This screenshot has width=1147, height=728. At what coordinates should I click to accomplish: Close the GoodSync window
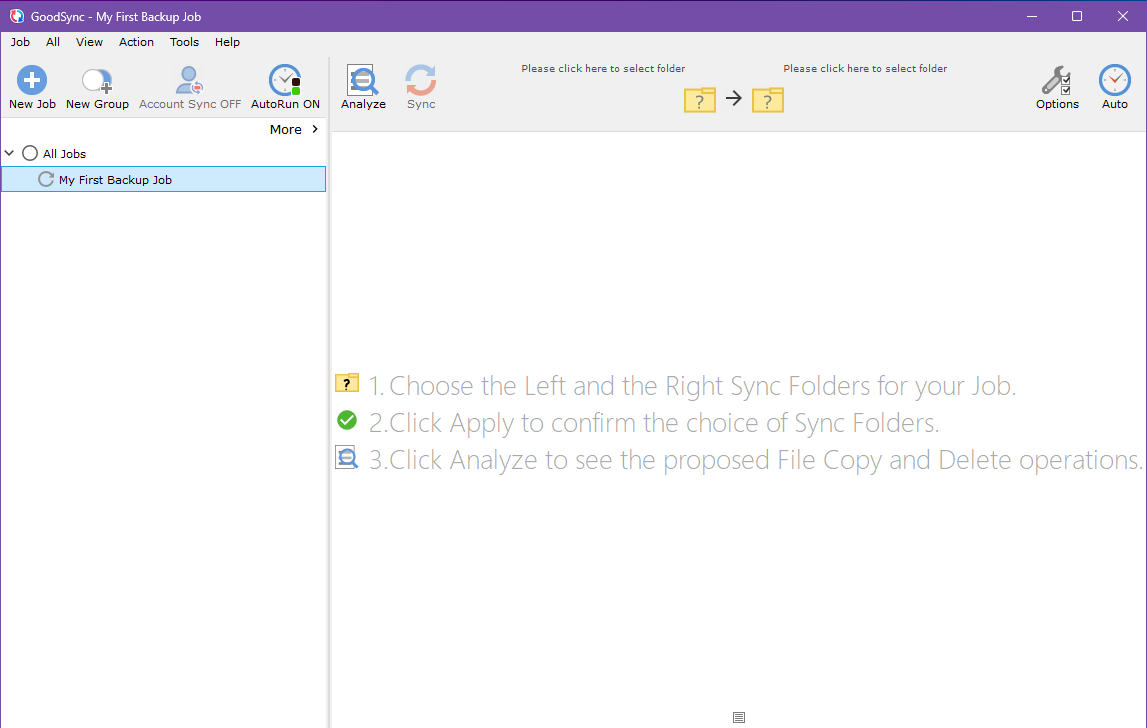coord(1123,16)
